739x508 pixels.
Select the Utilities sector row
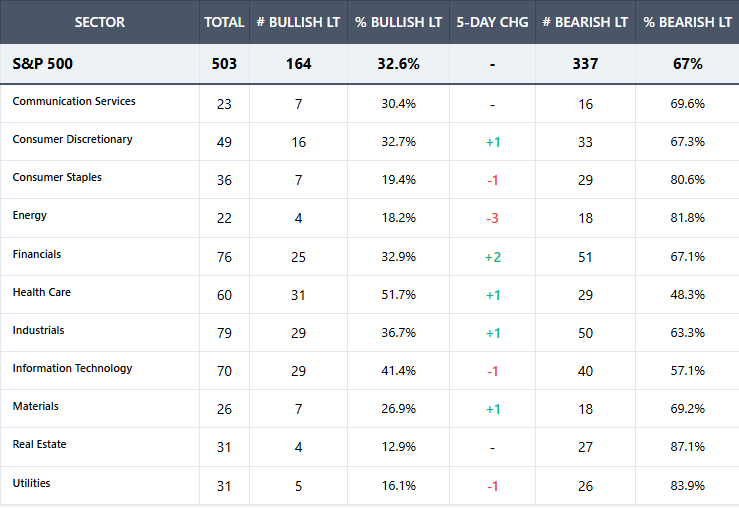pyautogui.click(x=31, y=483)
